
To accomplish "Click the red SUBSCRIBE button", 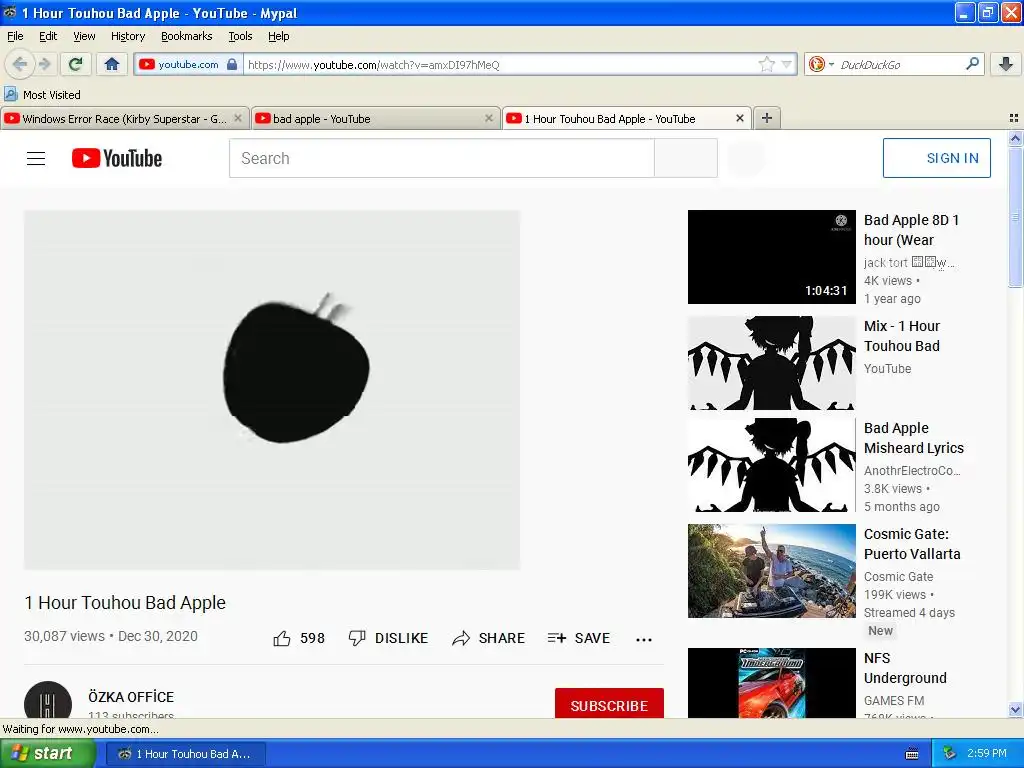I will [x=609, y=703].
